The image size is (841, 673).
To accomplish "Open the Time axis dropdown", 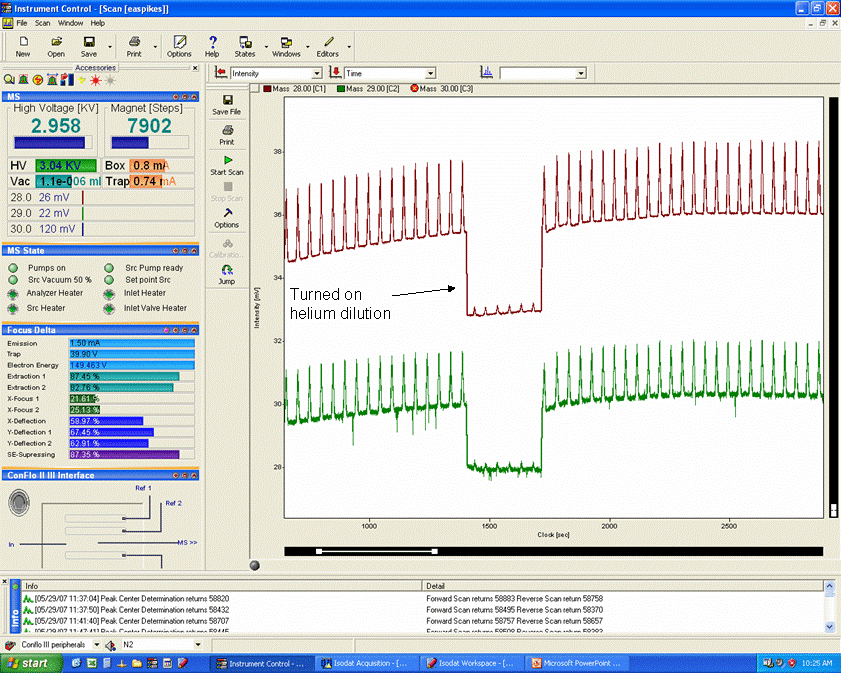I will coord(431,73).
